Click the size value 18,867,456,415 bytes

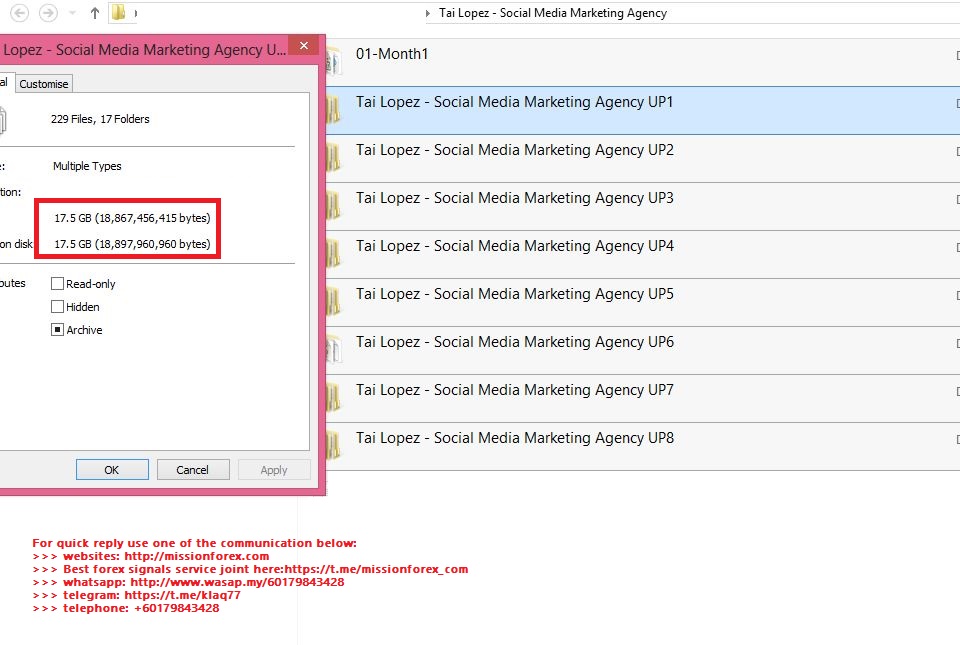coord(132,218)
